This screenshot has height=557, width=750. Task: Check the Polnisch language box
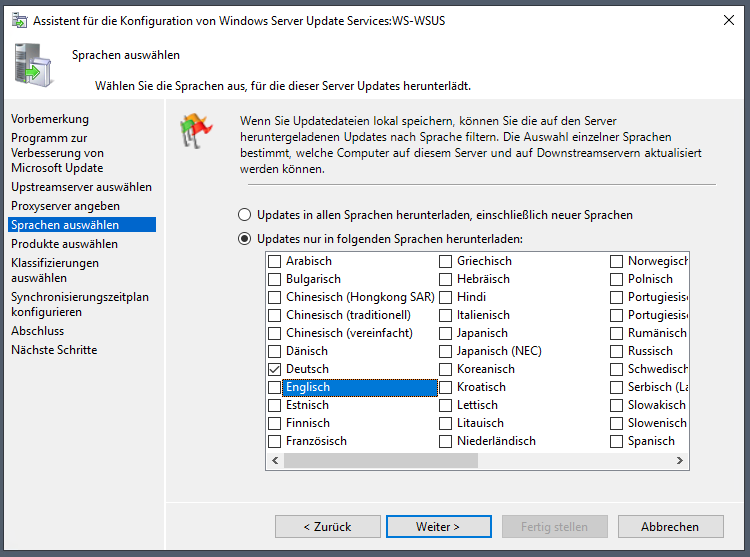point(617,279)
